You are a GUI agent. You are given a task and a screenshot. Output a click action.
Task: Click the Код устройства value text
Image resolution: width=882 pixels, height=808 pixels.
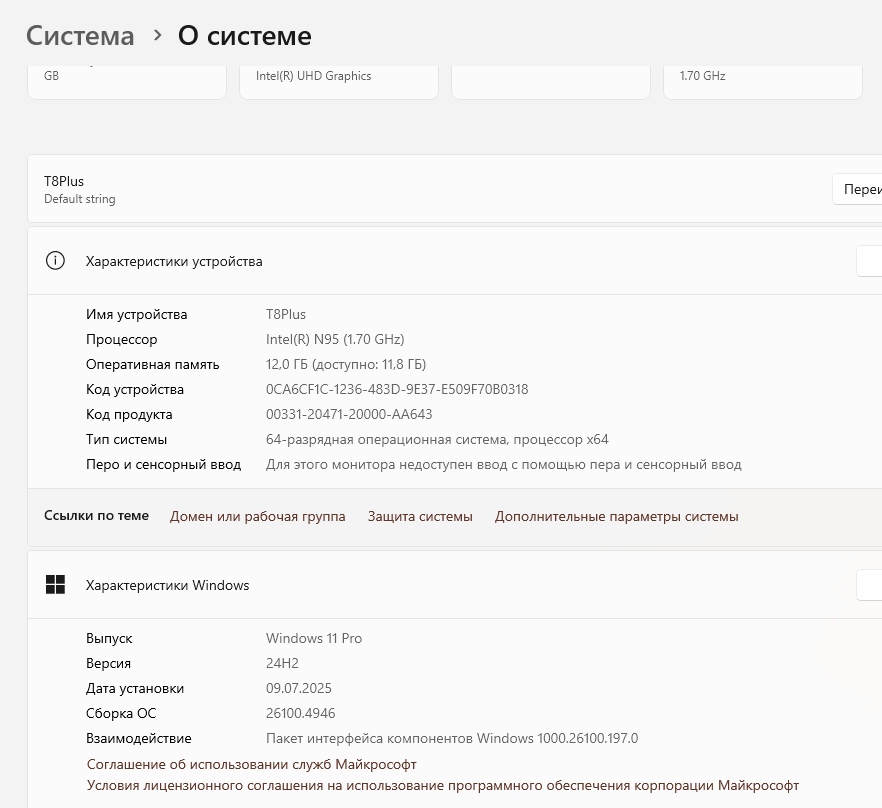point(396,389)
